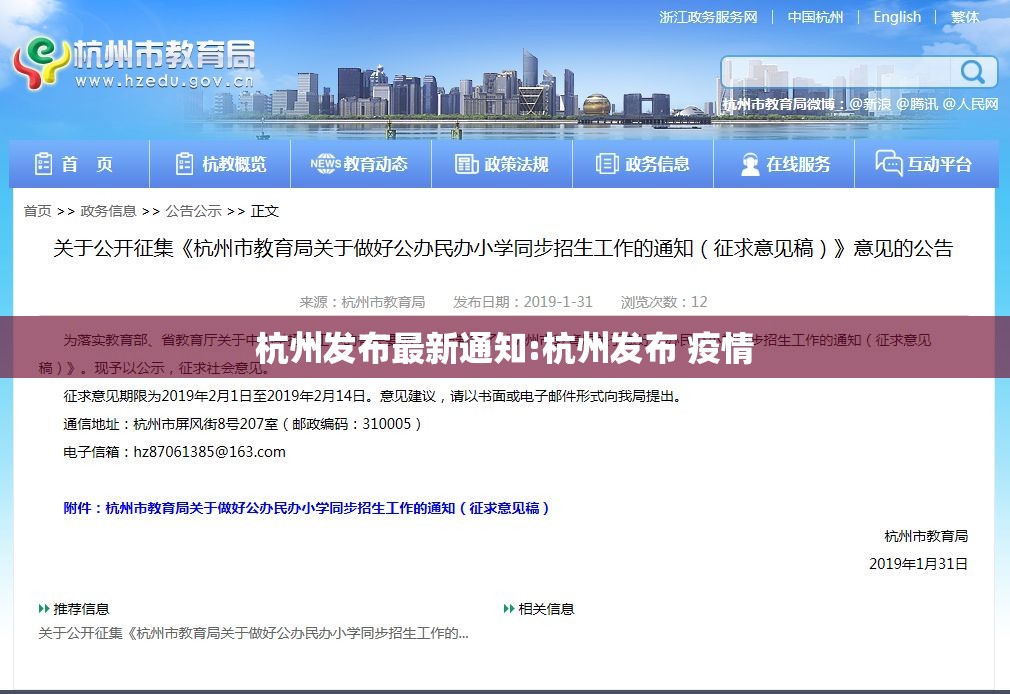The height and width of the screenshot is (694, 1010).
Task: Open the 浙江政务服务网 top link
Action: pos(709,17)
